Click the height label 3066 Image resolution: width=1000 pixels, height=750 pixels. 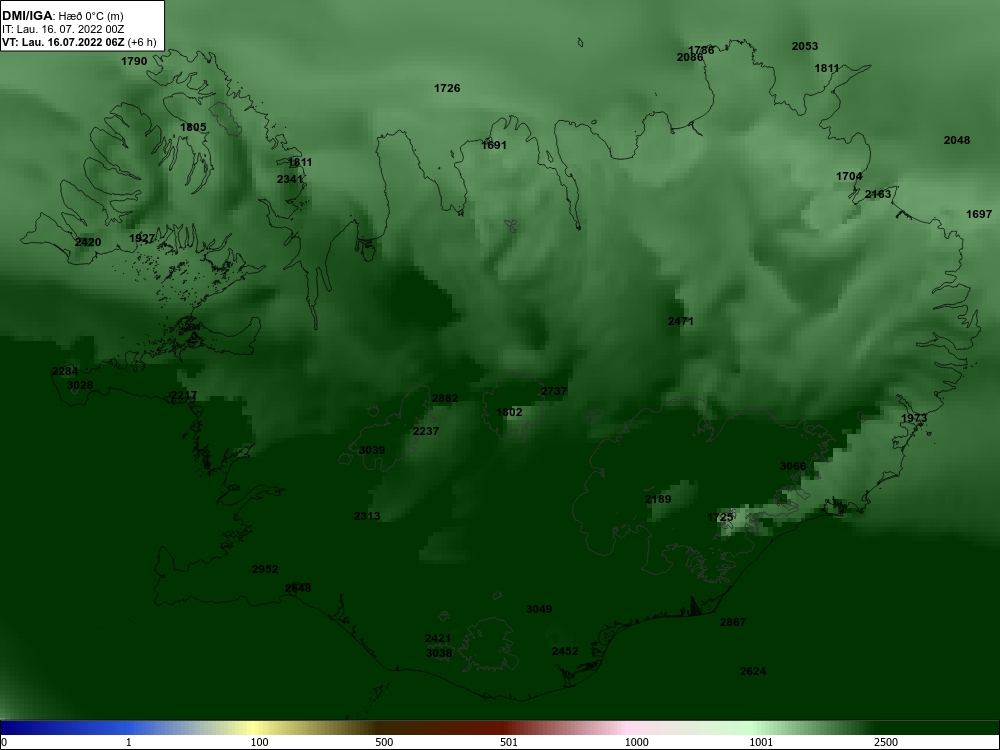coord(793,466)
